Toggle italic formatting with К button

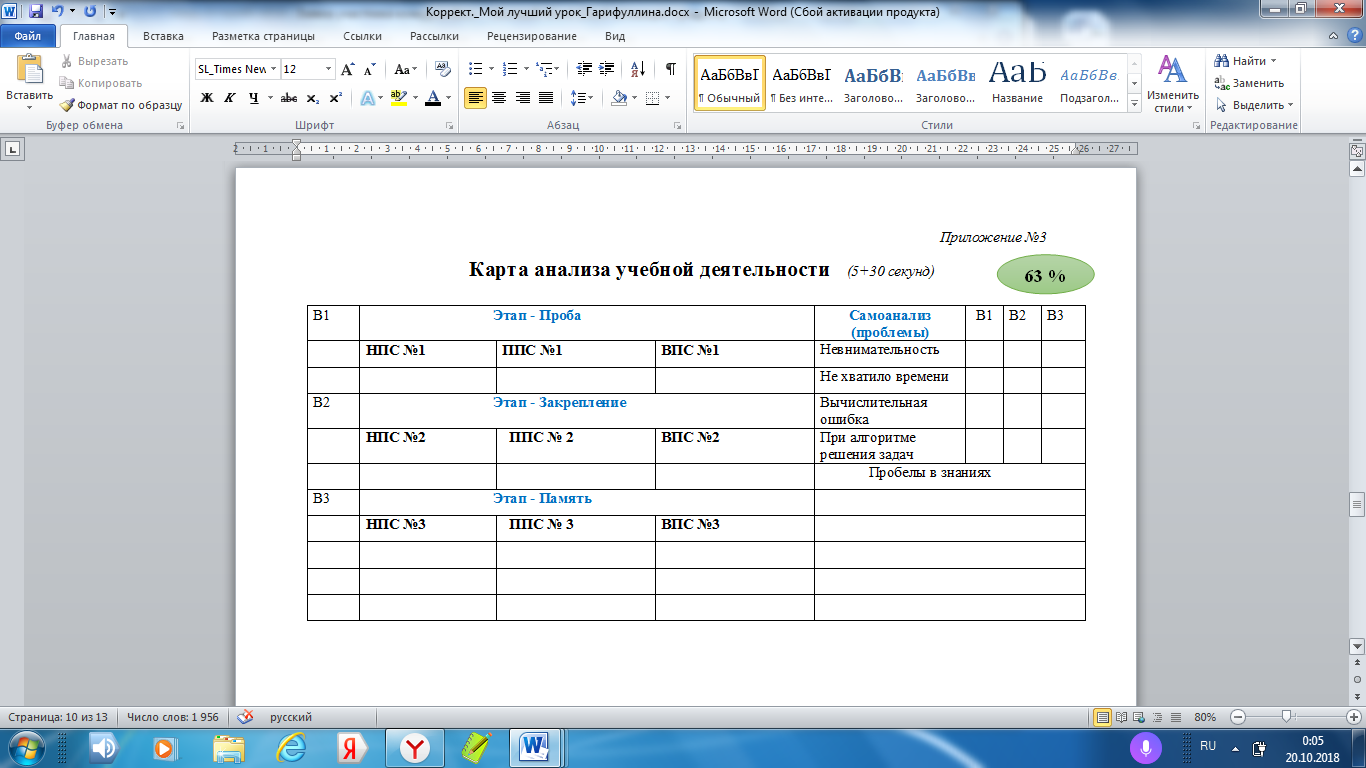(230, 98)
